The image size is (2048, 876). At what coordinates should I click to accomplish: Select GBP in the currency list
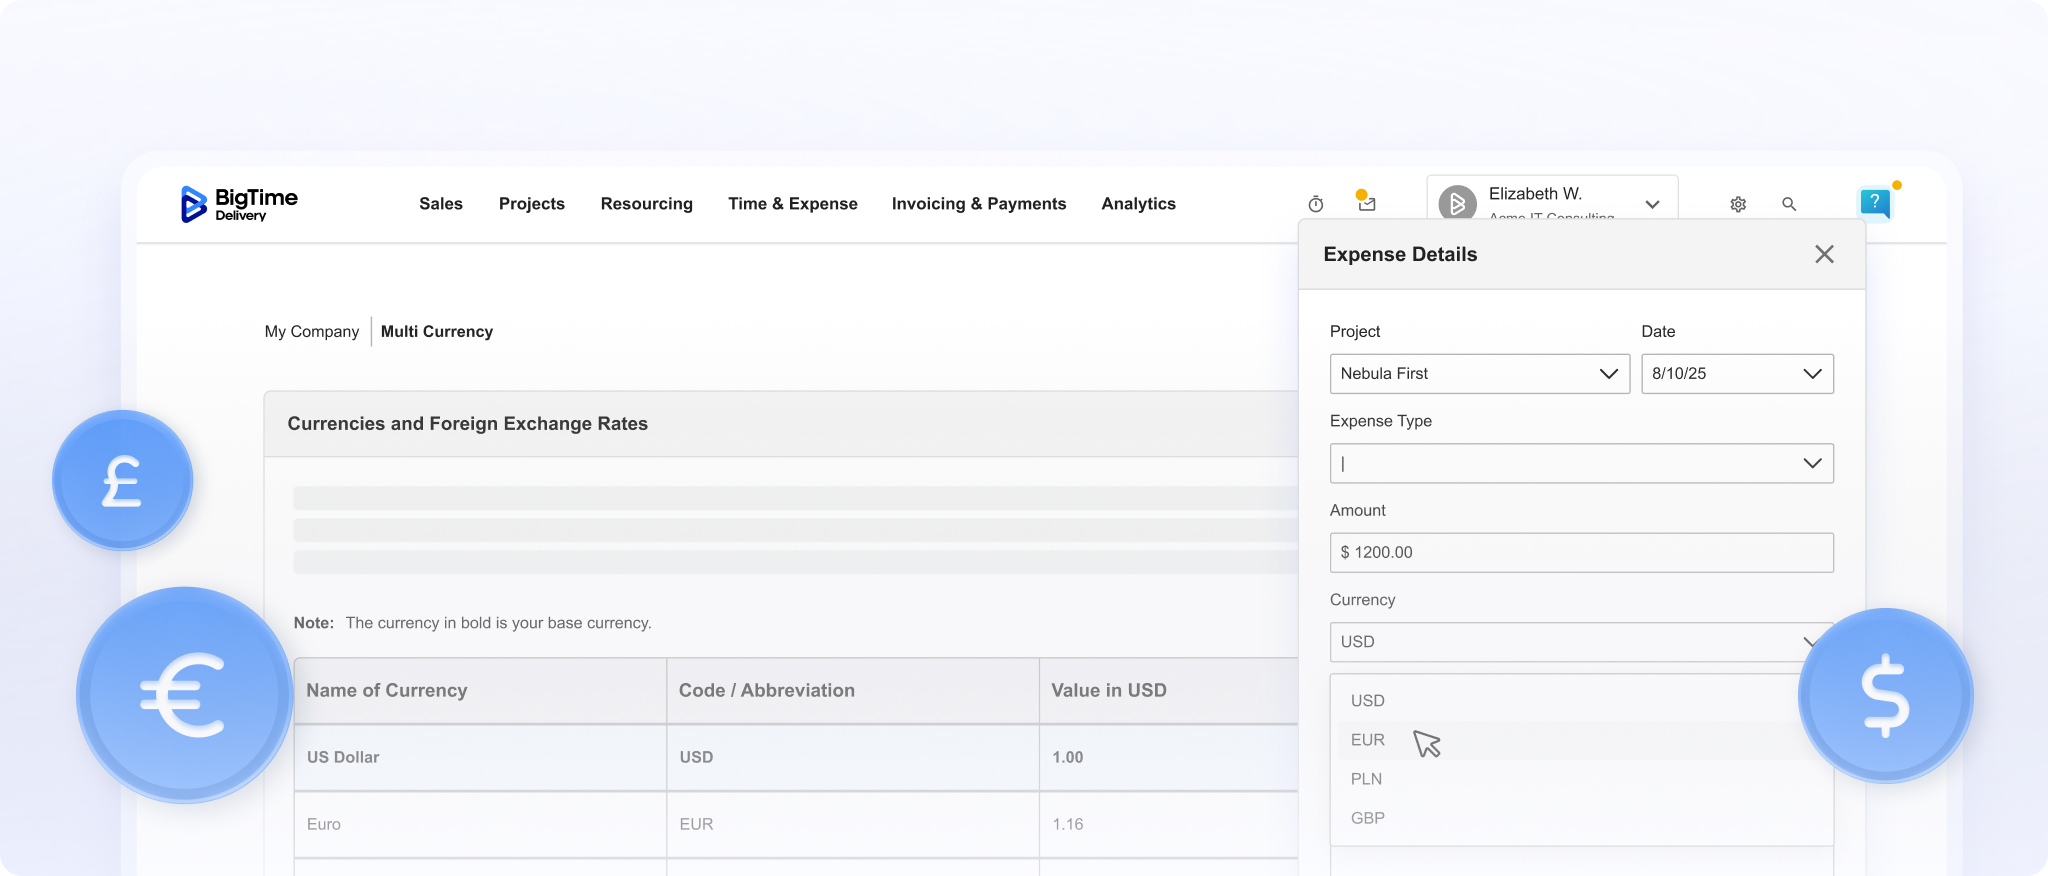click(1367, 818)
